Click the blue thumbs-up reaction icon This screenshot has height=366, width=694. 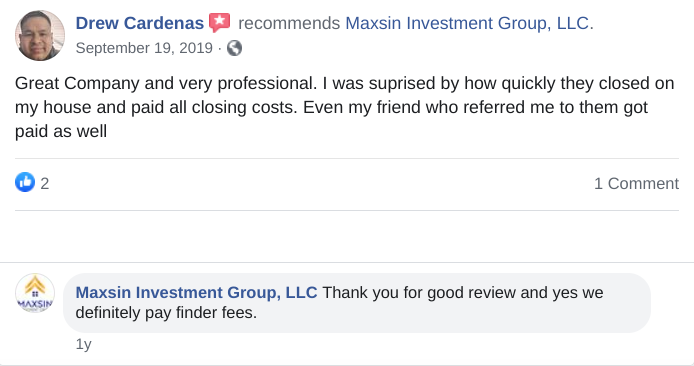[x=25, y=182]
